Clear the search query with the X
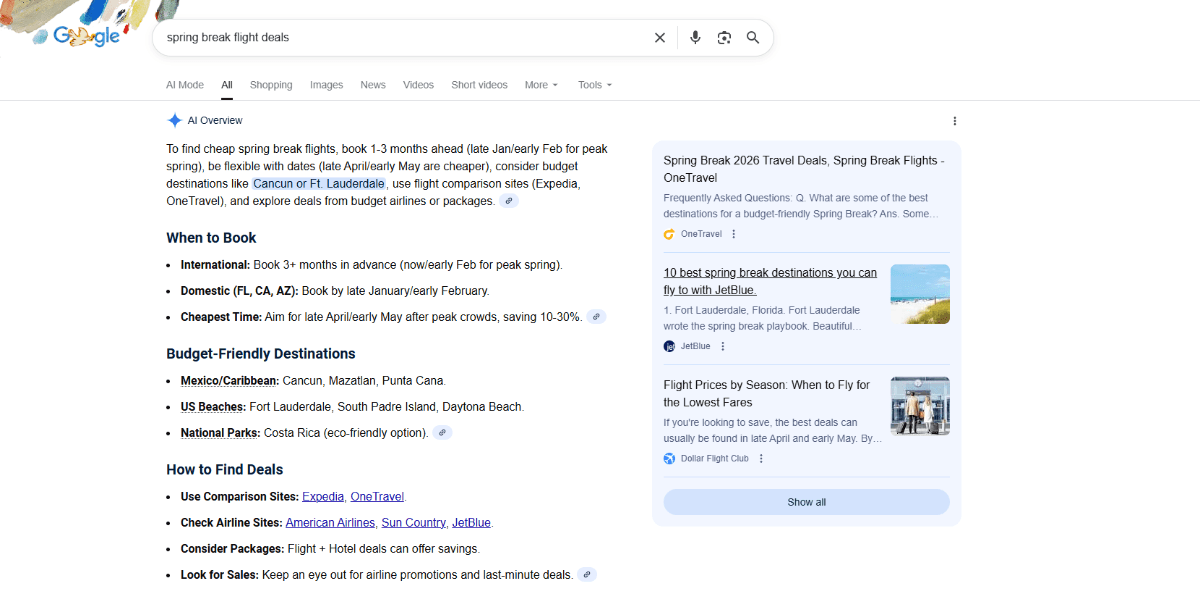 pyautogui.click(x=659, y=37)
